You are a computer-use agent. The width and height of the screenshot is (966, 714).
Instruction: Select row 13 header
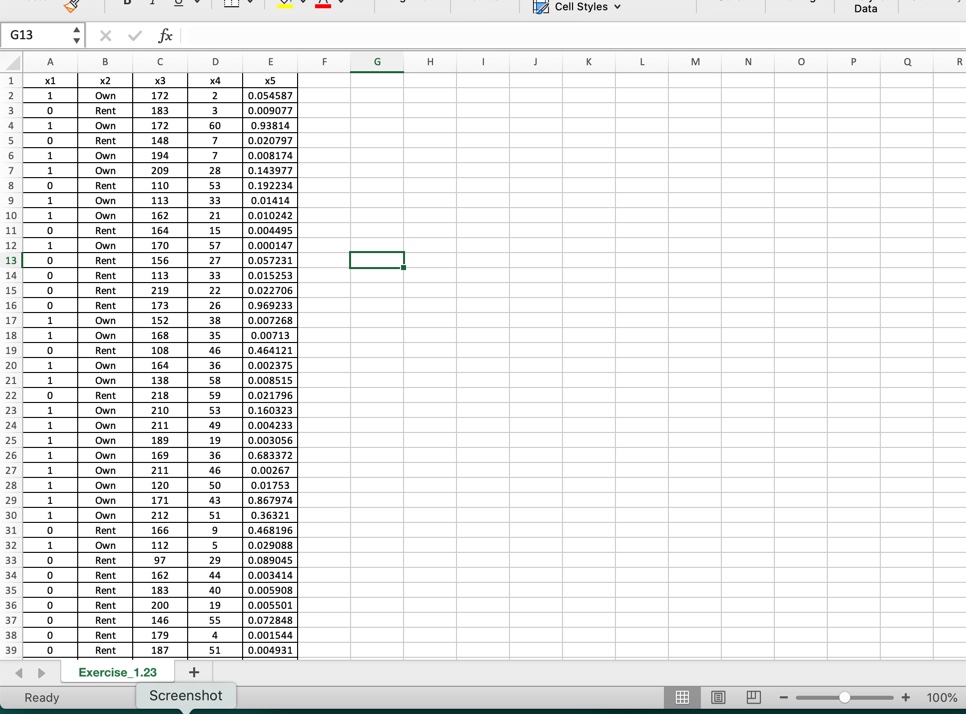11,261
